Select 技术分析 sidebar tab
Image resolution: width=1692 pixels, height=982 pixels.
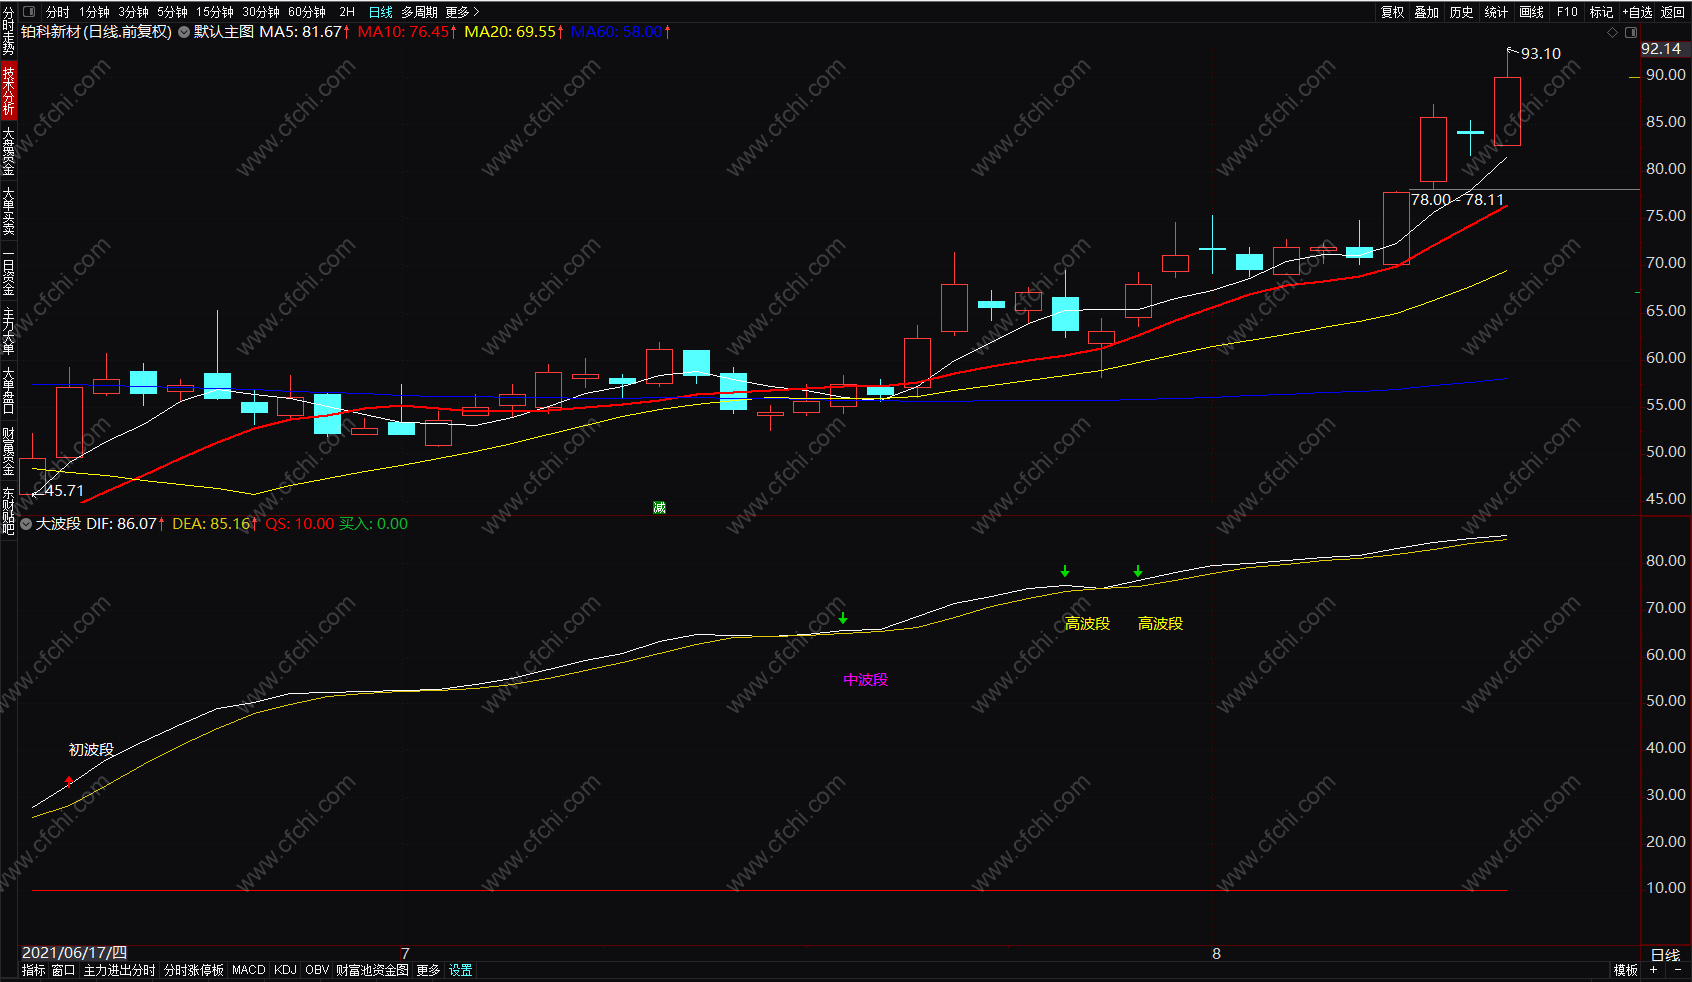(8, 91)
